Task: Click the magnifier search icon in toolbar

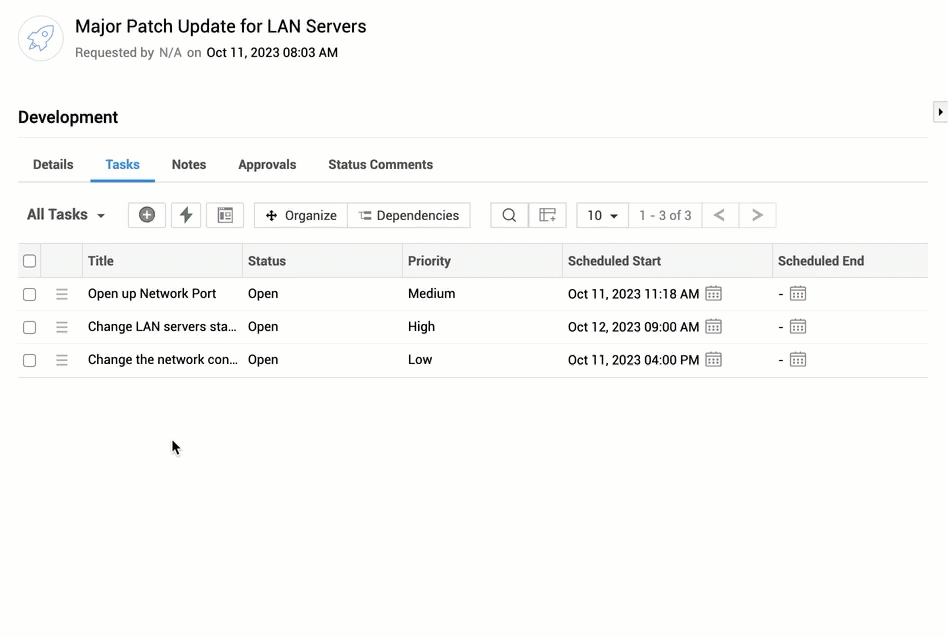Action: (509, 215)
